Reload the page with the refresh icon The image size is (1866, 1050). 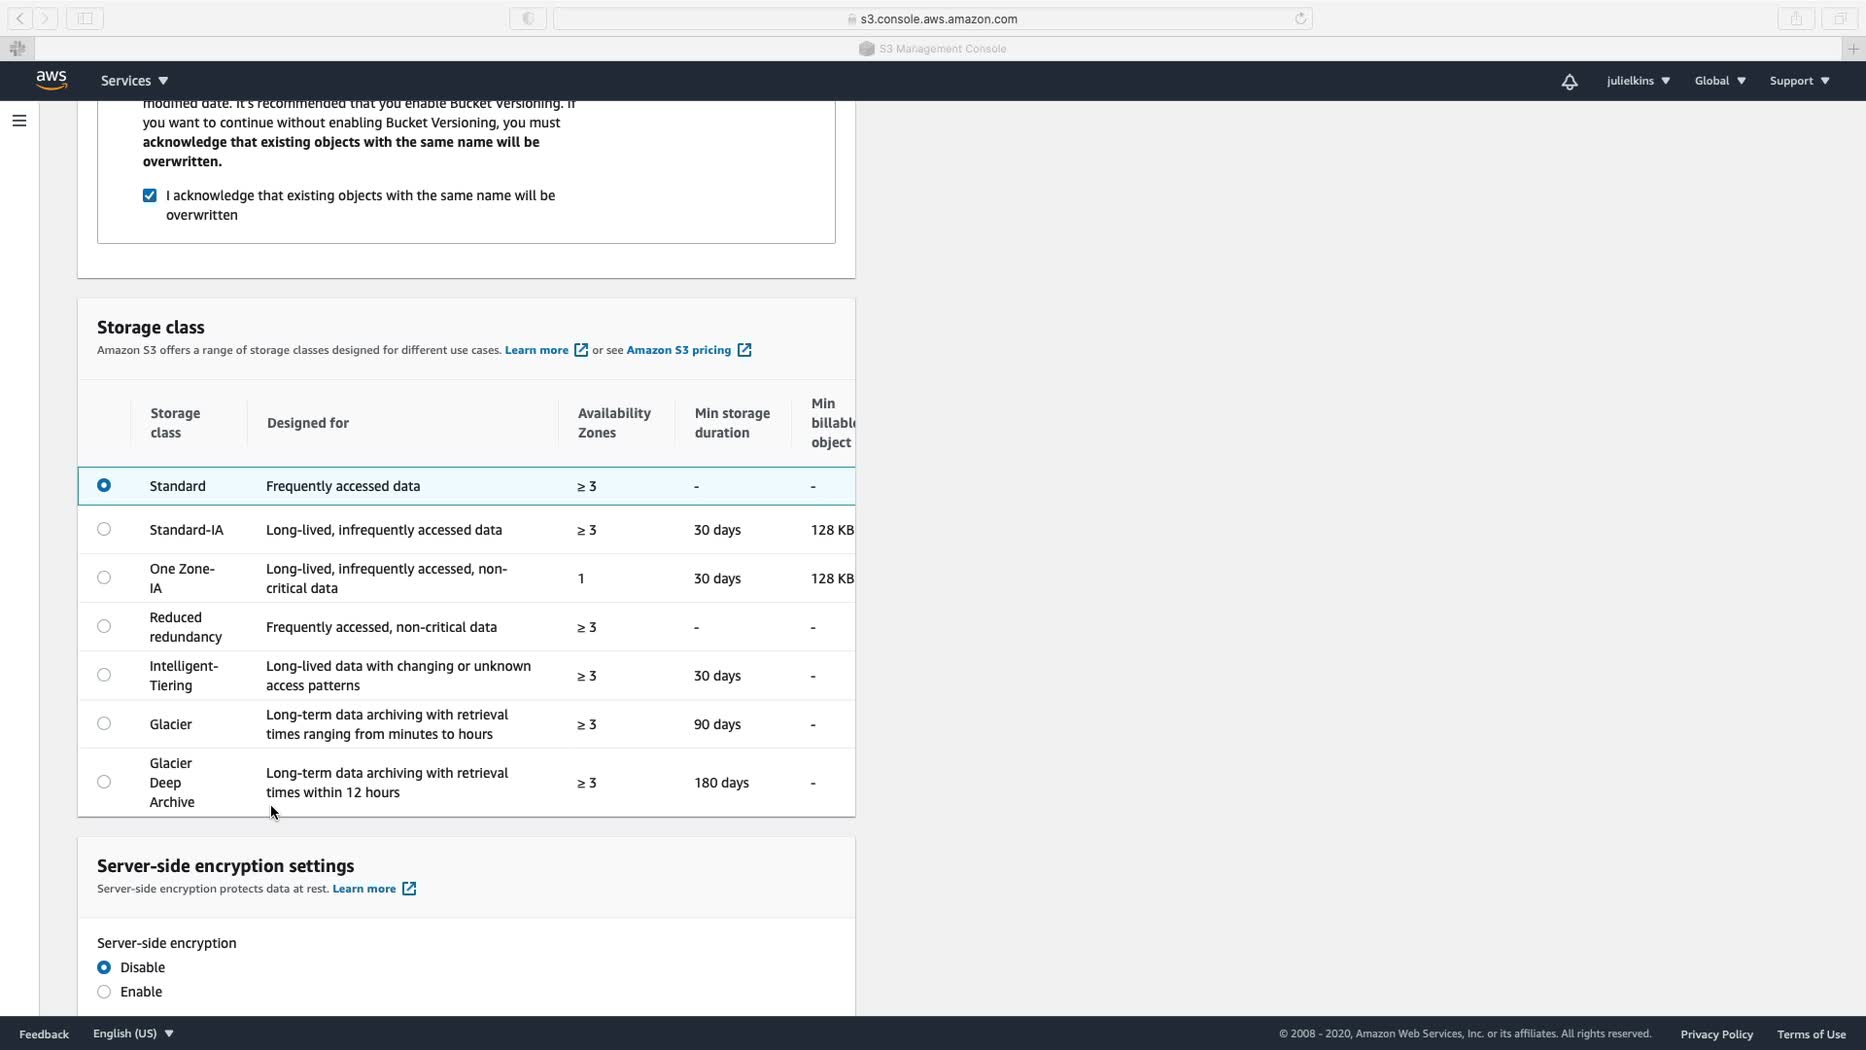pyautogui.click(x=1300, y=18)
